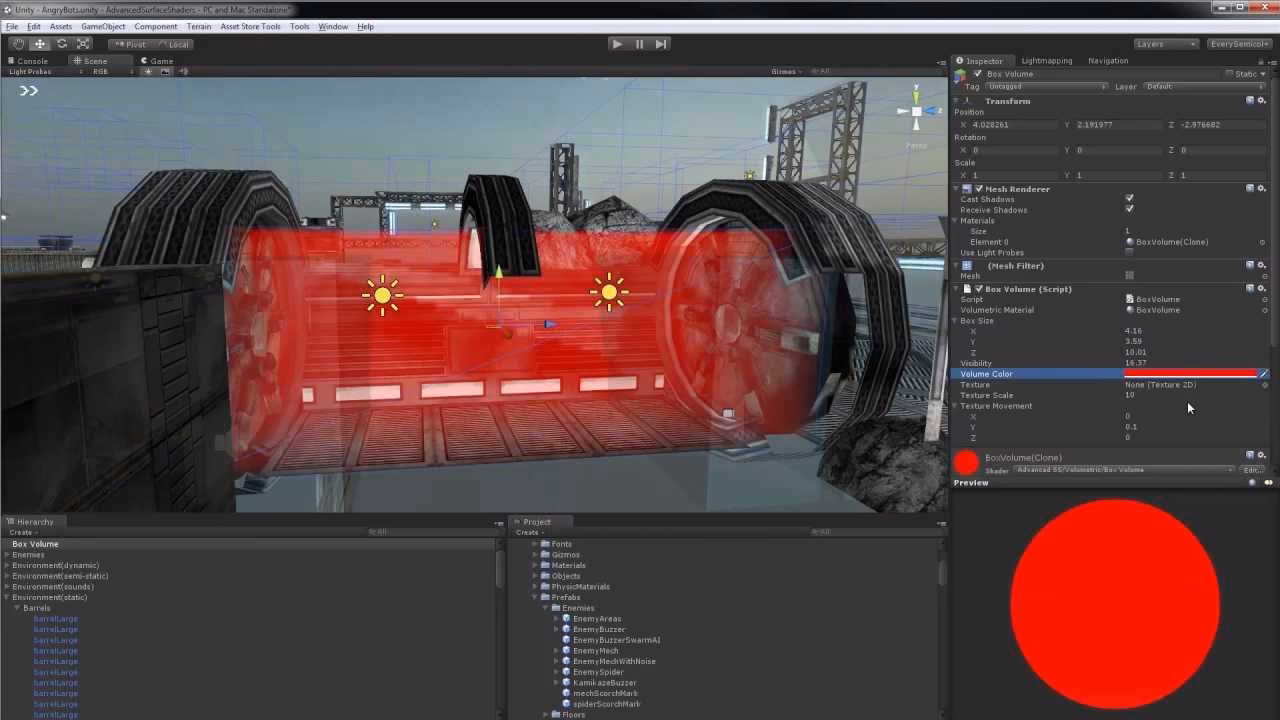
Task: Toggle Local handle rotation button
Action: click(174, 44)
